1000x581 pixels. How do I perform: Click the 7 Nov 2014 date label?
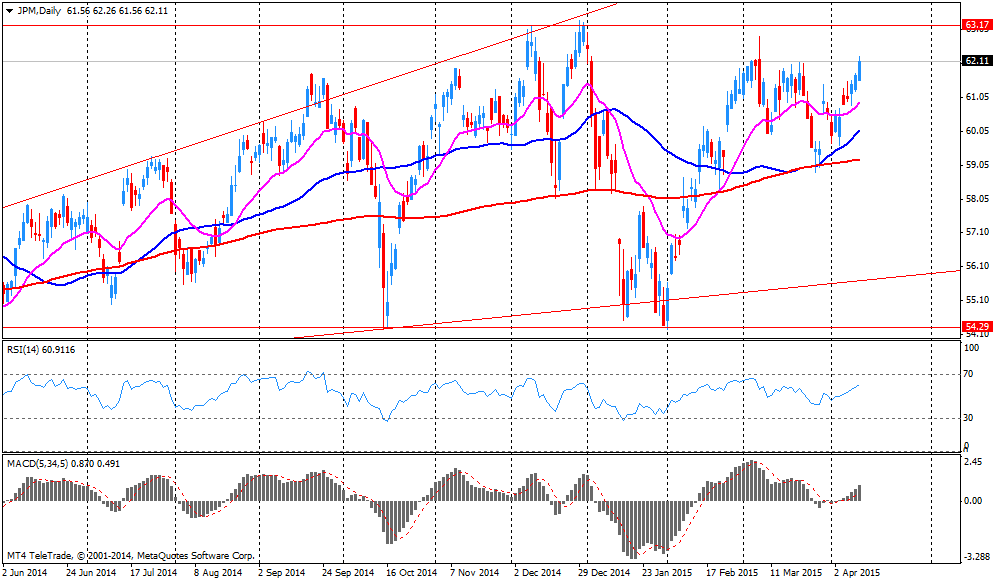click(x=474, y=573)
